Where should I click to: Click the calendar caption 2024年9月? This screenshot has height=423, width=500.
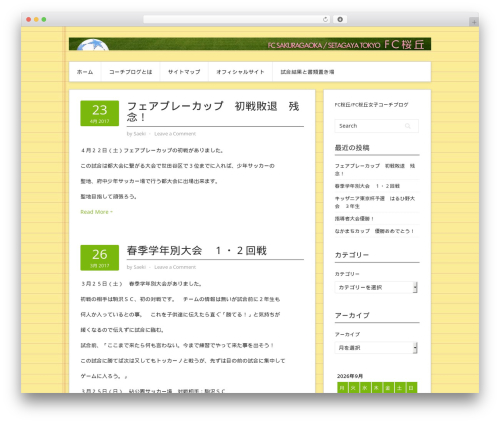tap(350, 376)
